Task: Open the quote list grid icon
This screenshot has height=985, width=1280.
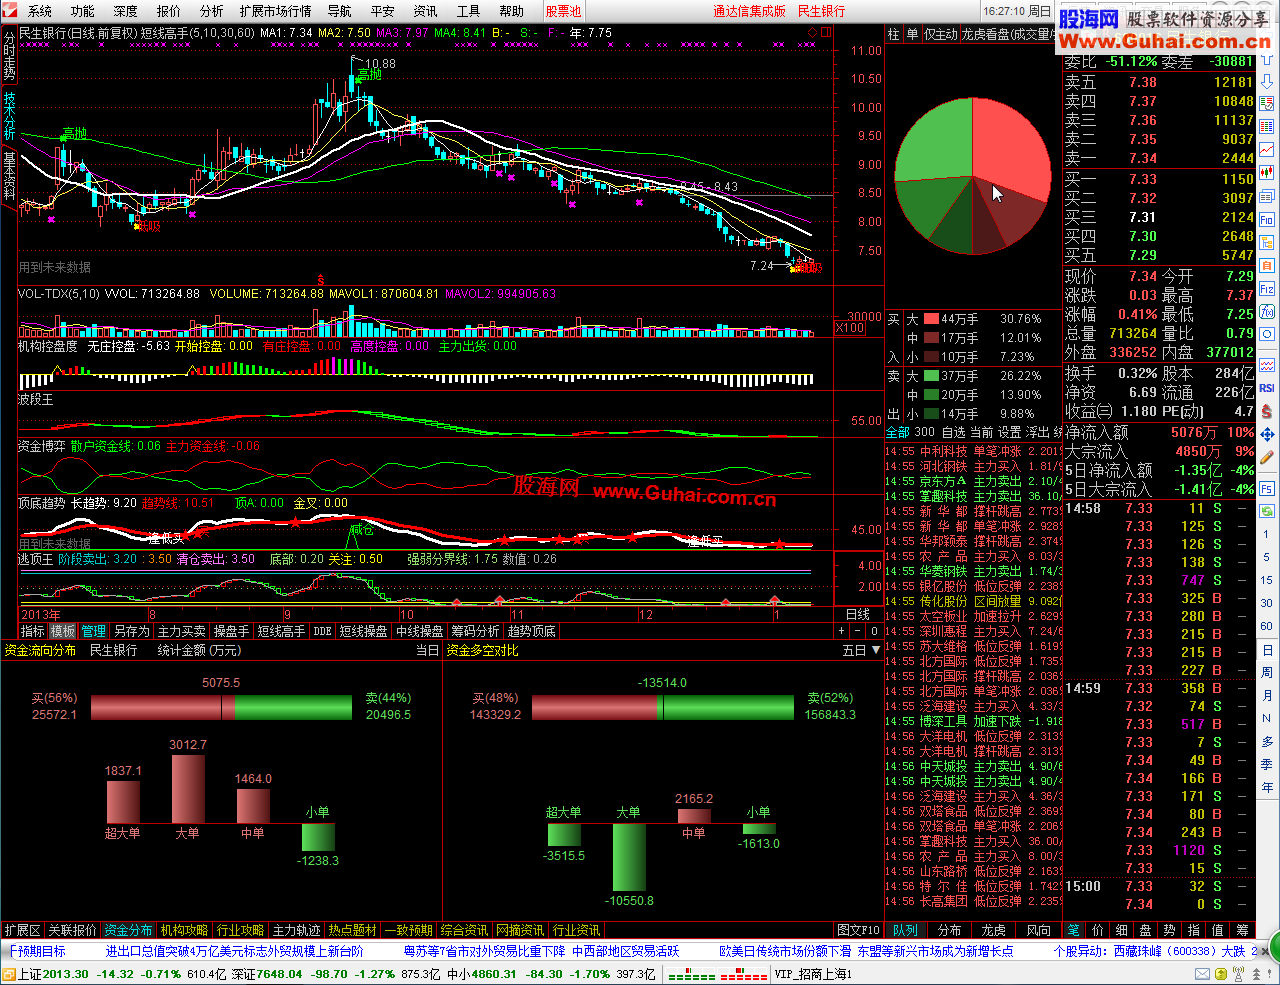Action: (1267, 125)
